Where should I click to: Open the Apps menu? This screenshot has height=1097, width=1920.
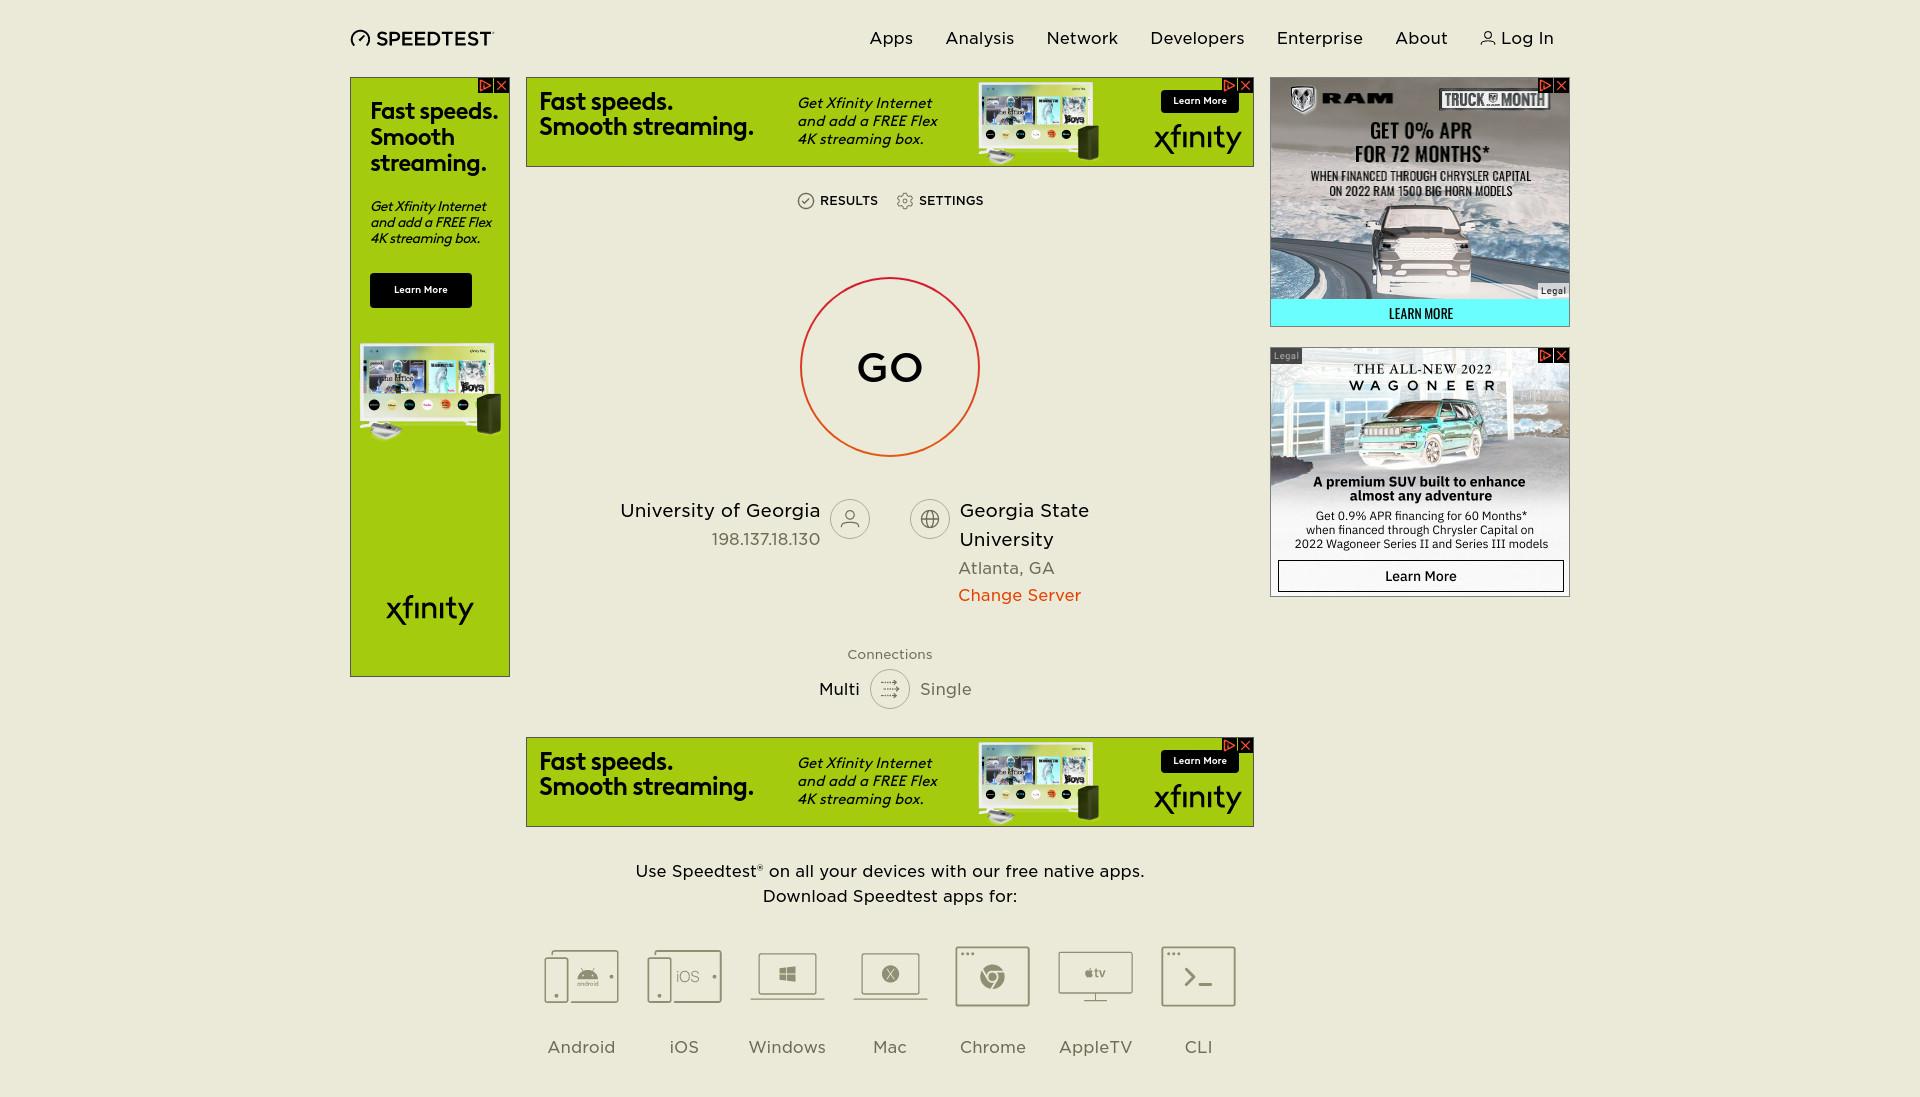[x=891, y=38]
